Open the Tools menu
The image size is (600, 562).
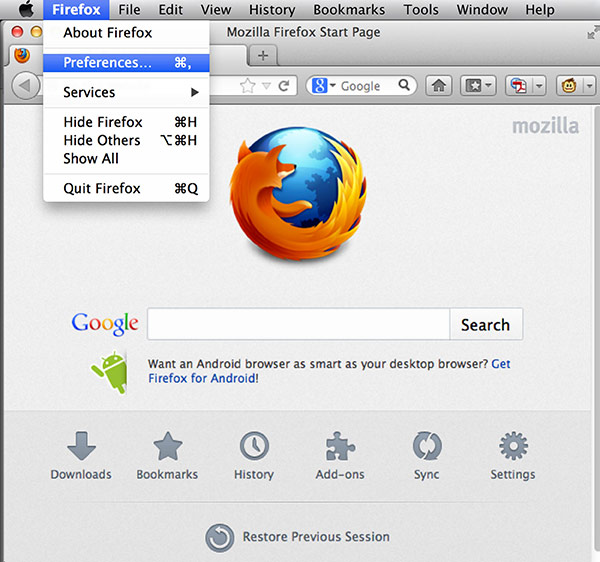421,10
